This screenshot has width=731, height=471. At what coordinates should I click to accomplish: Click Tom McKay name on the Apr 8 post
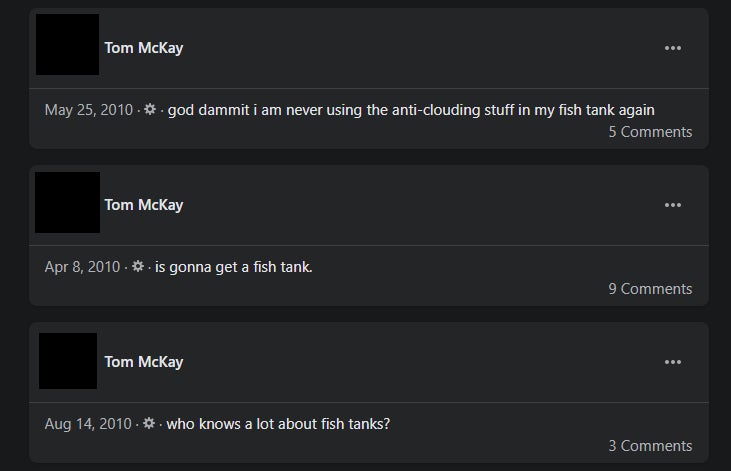[x=143, y=205]
